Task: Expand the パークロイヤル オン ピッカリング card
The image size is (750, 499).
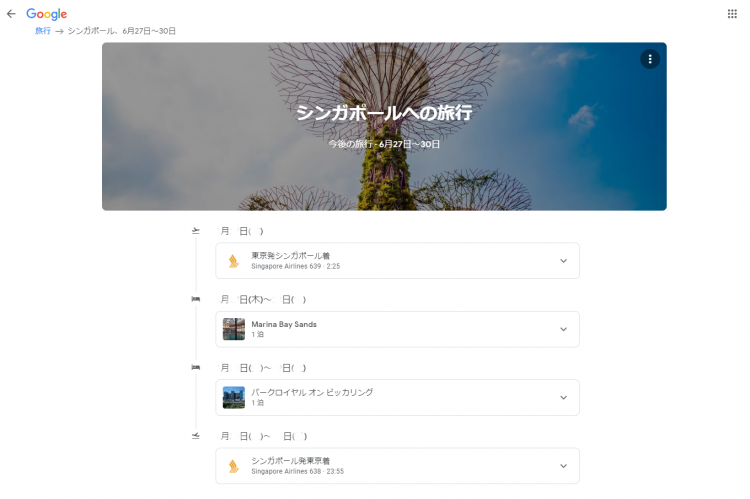Action: pos(563,398)
